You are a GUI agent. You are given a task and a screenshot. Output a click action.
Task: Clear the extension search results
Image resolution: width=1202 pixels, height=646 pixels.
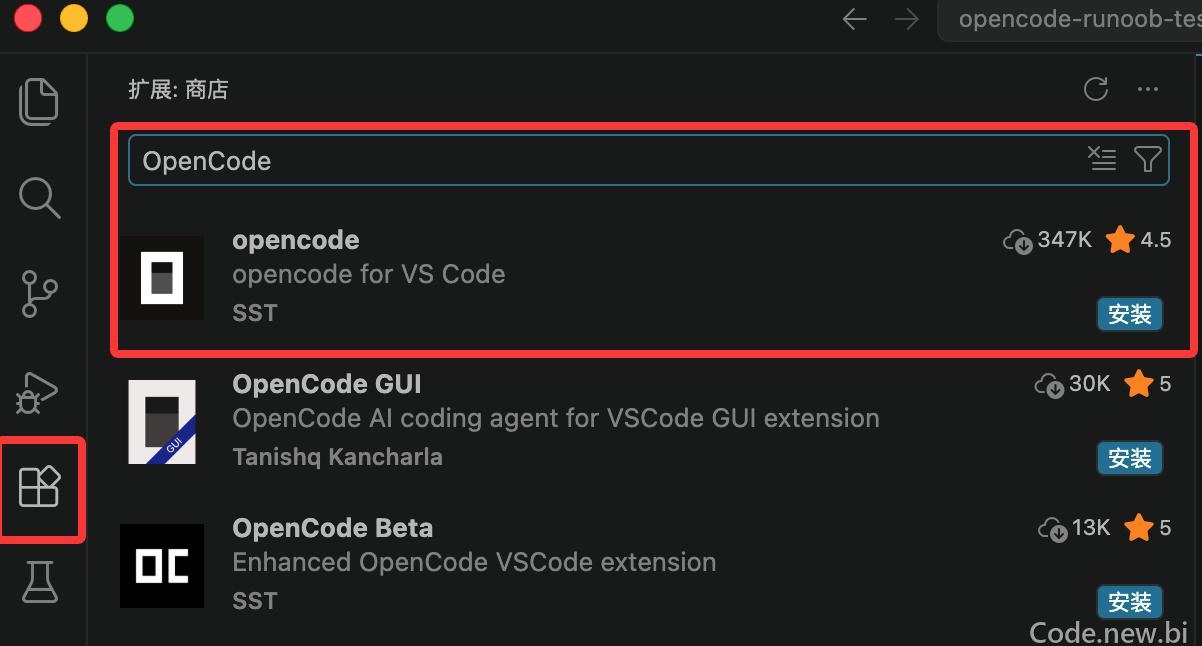tap(1102, 158)
